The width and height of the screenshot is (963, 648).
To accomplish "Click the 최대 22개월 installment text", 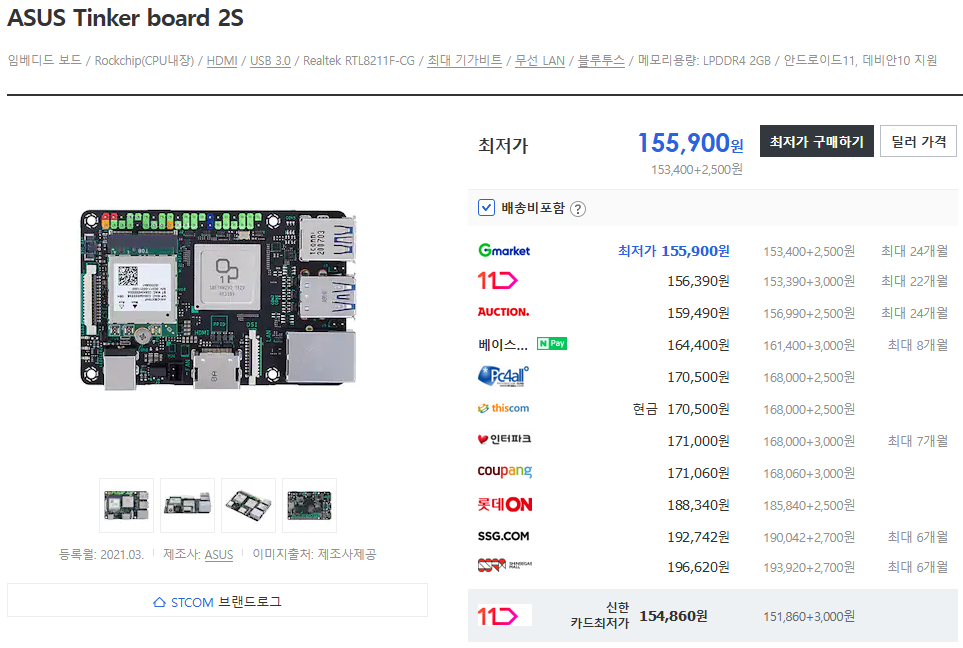I will (914, 281).
